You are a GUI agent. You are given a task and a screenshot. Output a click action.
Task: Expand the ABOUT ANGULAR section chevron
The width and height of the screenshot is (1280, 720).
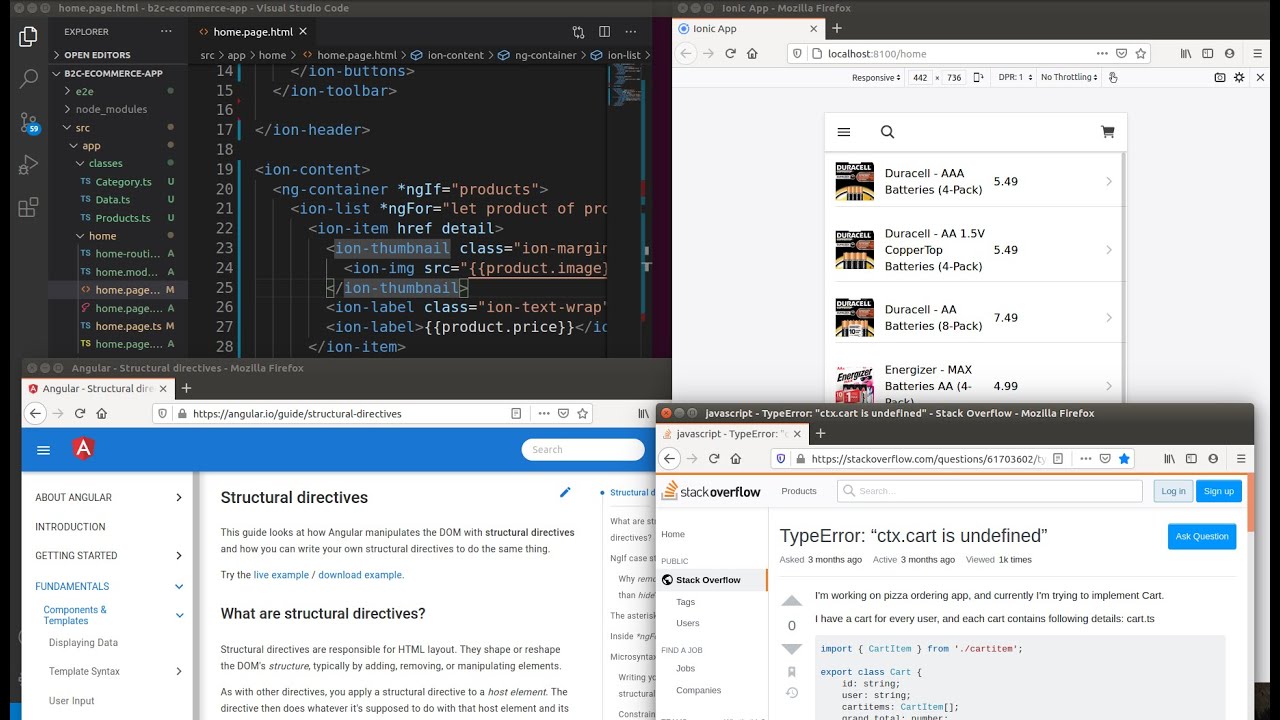pos(179,497)
